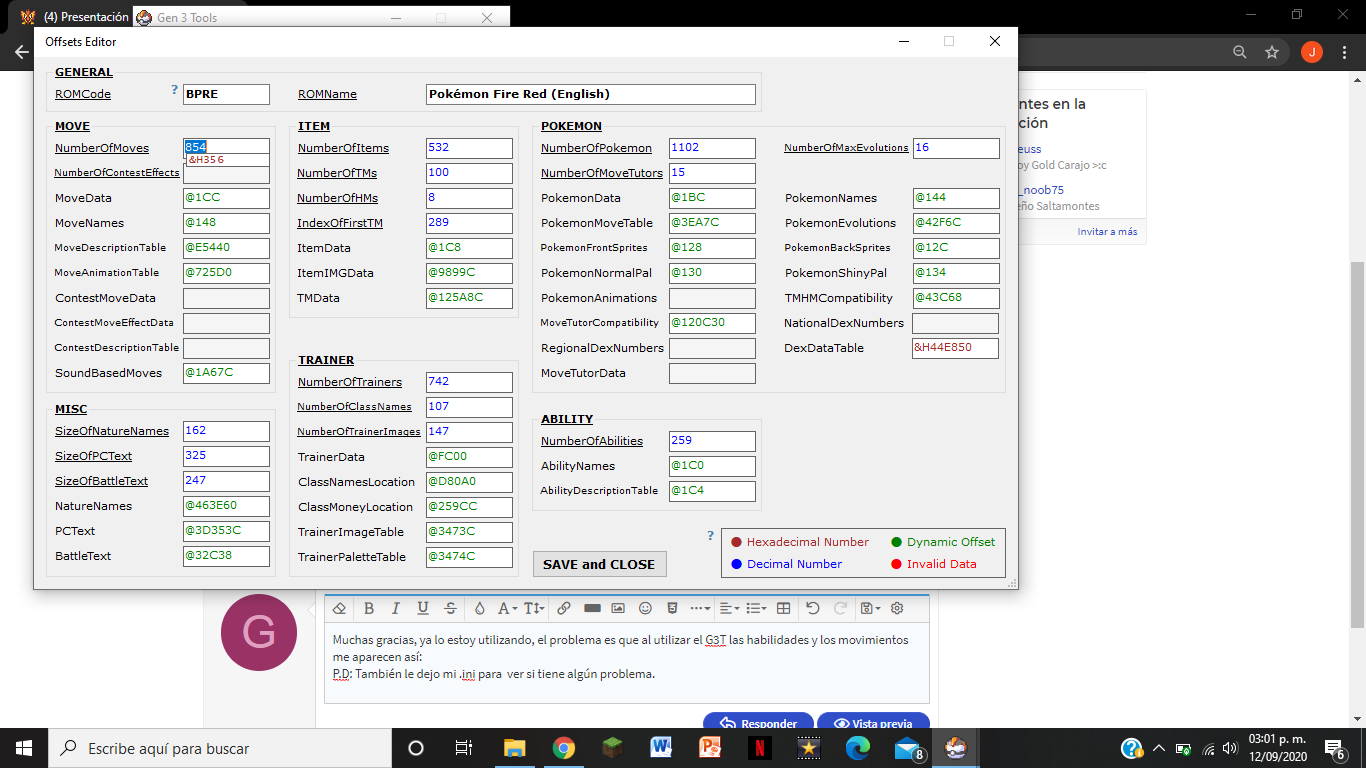Click the NumberOfPokemon input field
The image size is (1366, 768).
(x=712, y=148)
